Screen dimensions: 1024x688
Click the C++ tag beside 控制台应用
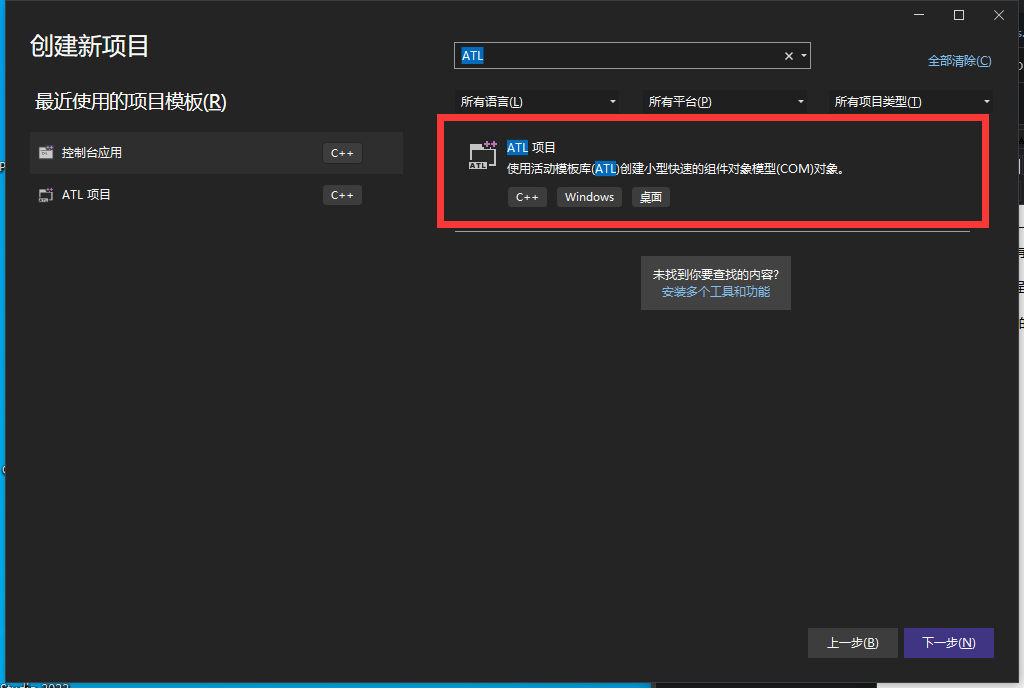click(342, 153)
